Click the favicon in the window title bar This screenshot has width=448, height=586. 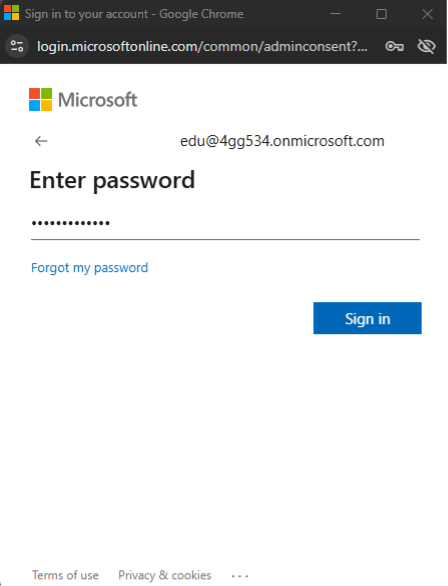click(11, 13)
